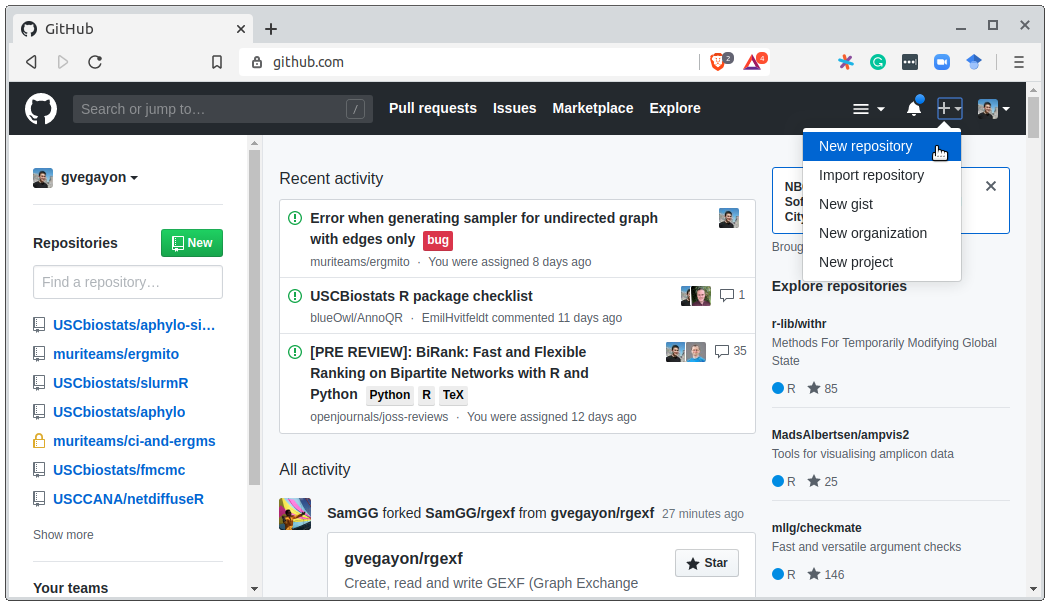
Task: Open Pull requests in header
Action: tap(433, 108)
